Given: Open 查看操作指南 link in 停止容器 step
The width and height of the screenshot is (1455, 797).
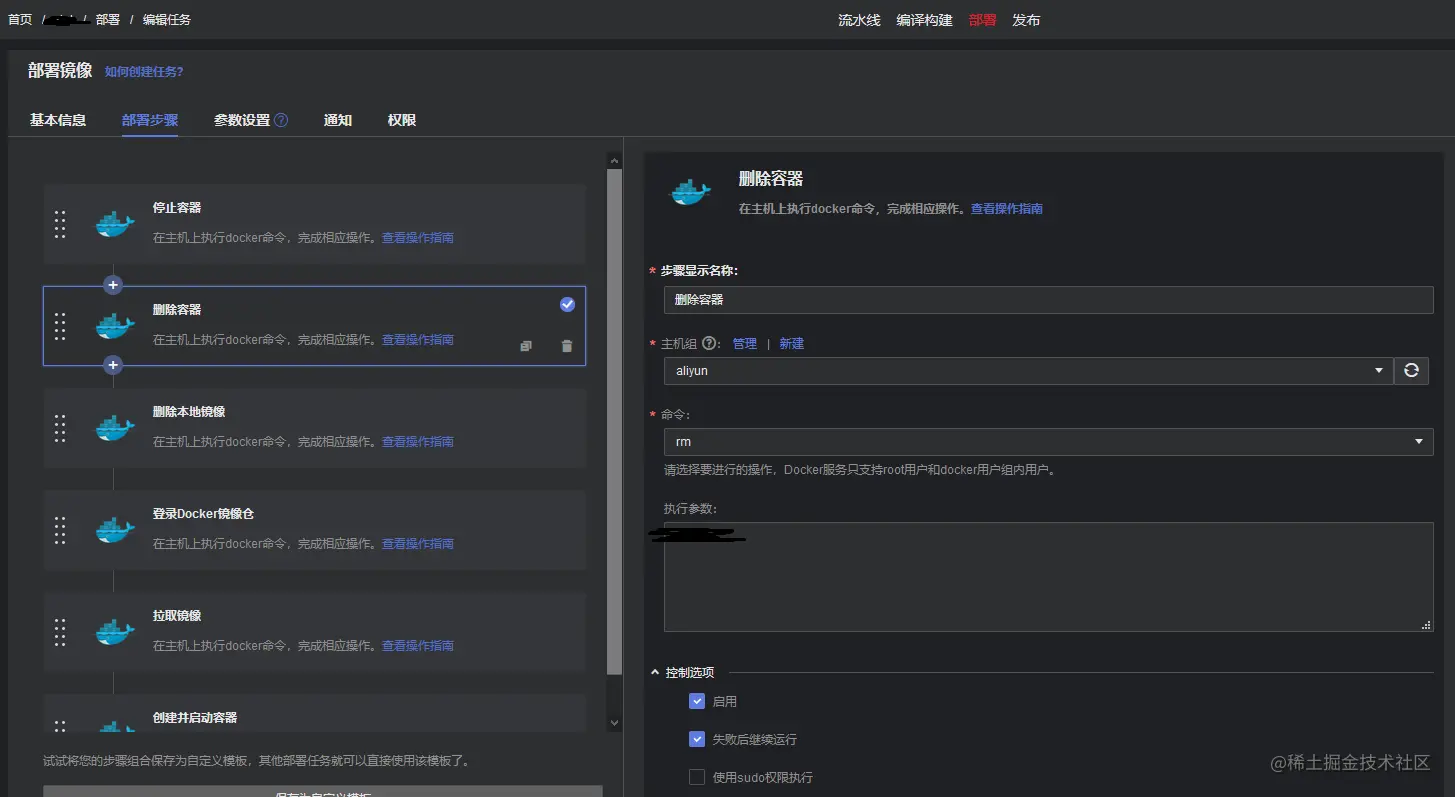Looking at the screenshot, I should click(x=418, y=238).
